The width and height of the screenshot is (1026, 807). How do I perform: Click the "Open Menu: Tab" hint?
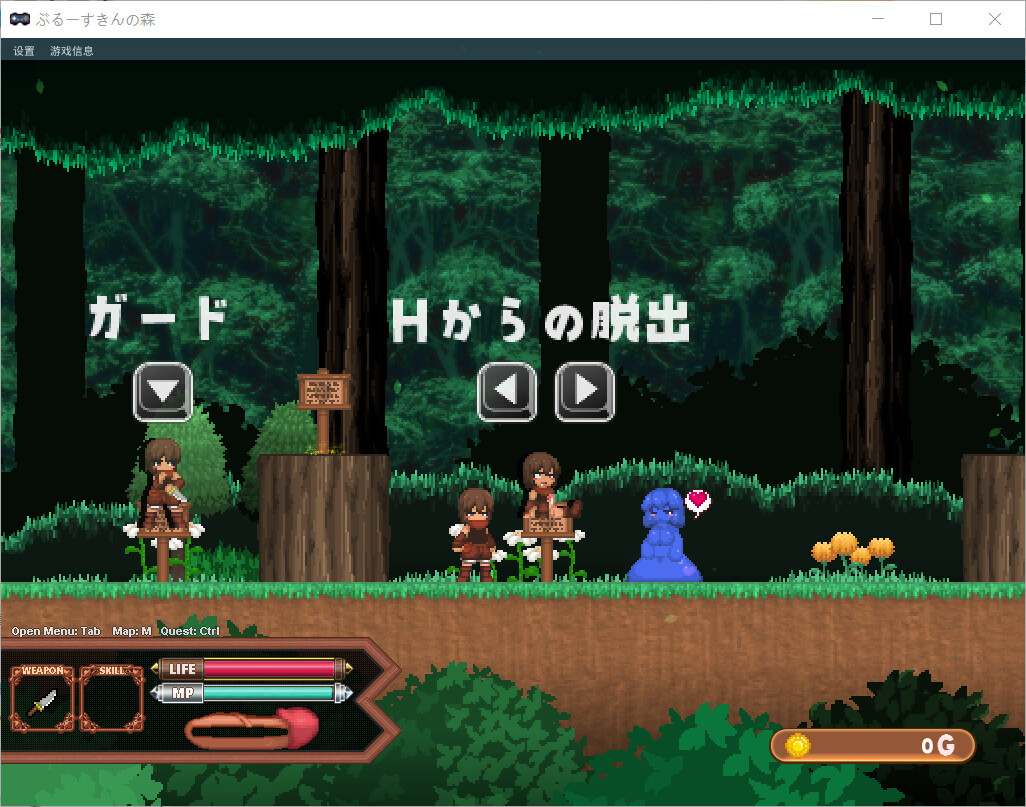click(x=56, y=631)
